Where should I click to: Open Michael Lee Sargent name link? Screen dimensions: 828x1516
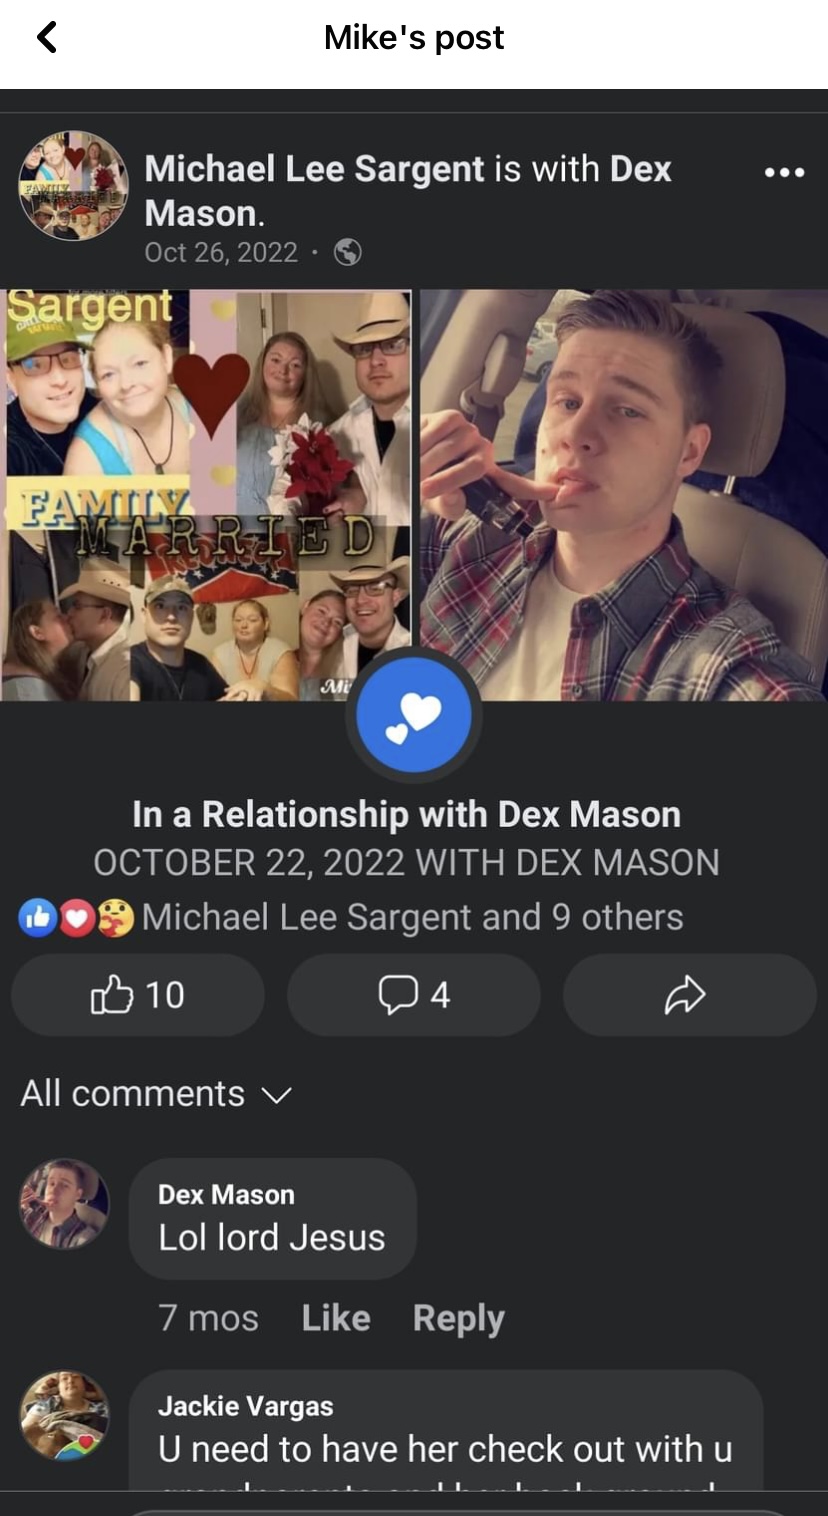click(314, 169)
